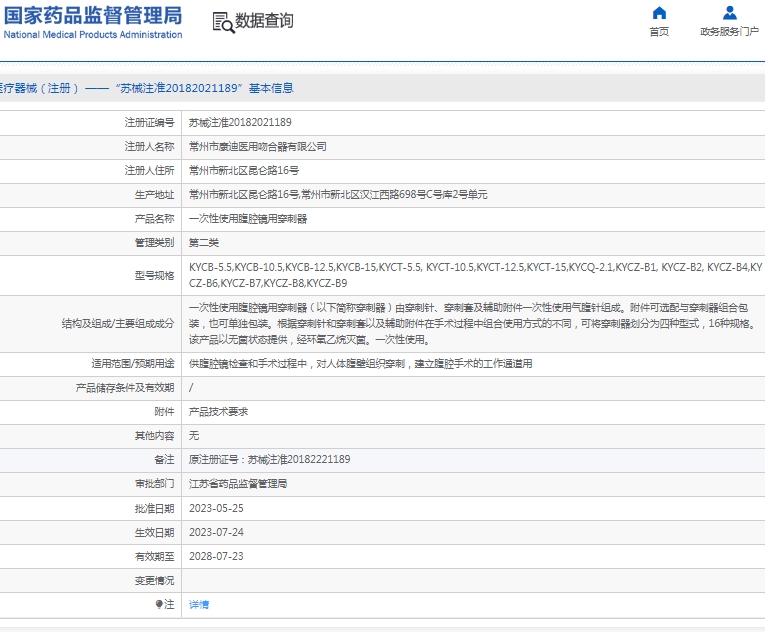Click the National Medical Products Administration text
This screenshot has height=632, width=765.
pyautogui.click(x=92, y=35)
